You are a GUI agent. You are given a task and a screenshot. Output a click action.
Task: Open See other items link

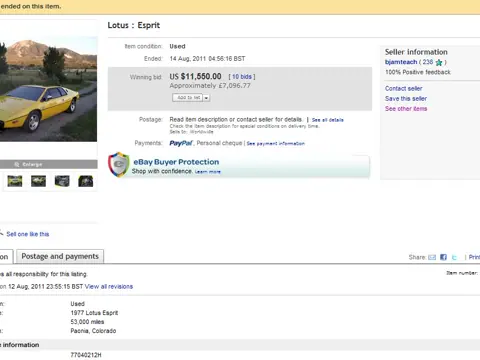click(406, 109)
